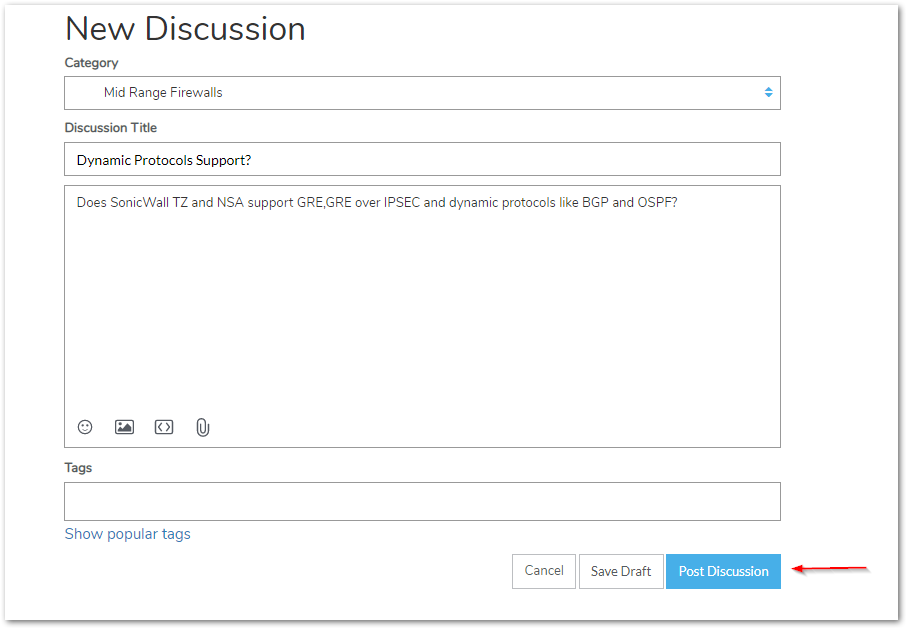Viewport: 907px width, 629px height.
Task: Click the Post Discussion button
Action: [x=724, y=571]
